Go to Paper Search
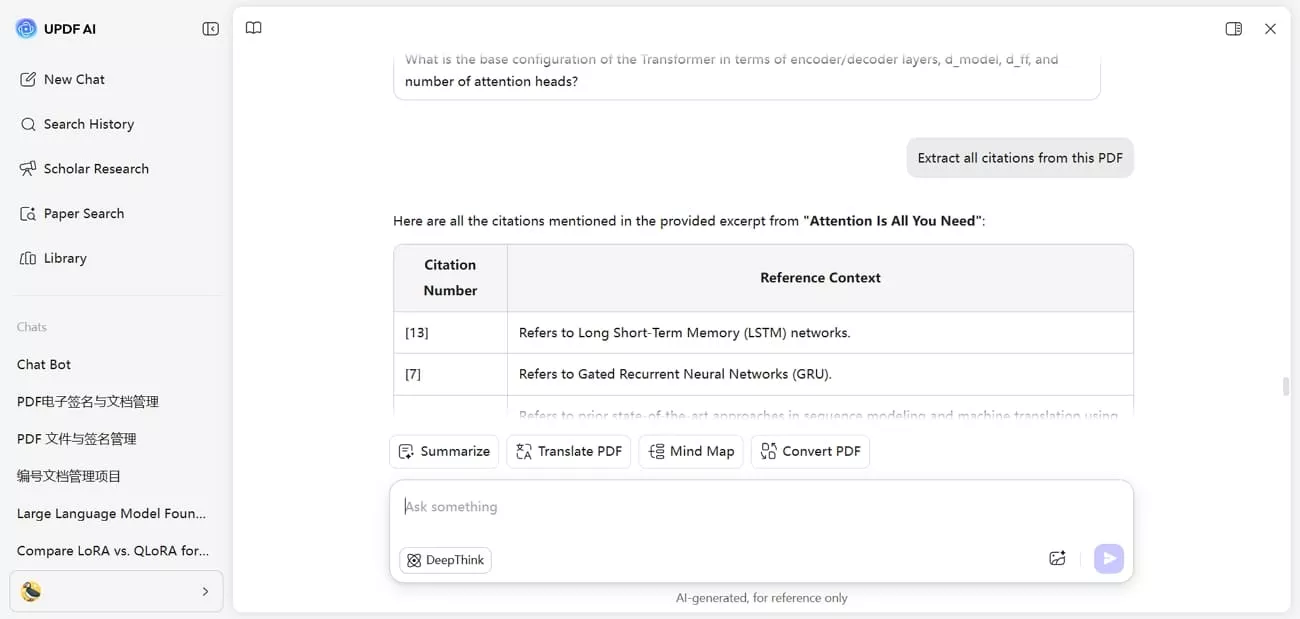 (83, 213)
